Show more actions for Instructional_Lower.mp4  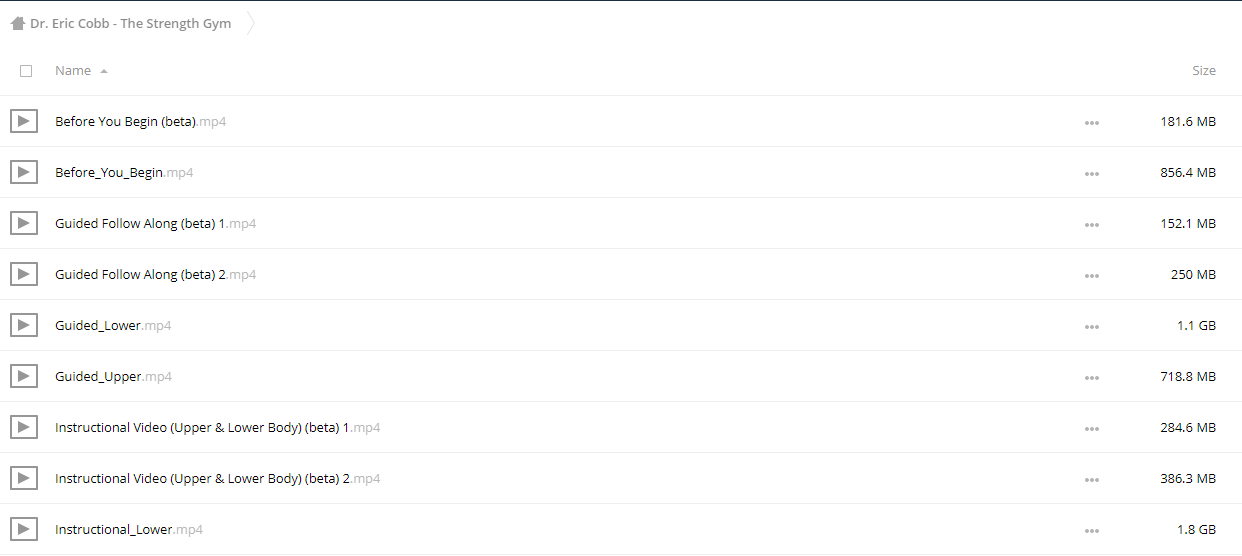(1091, 531)
